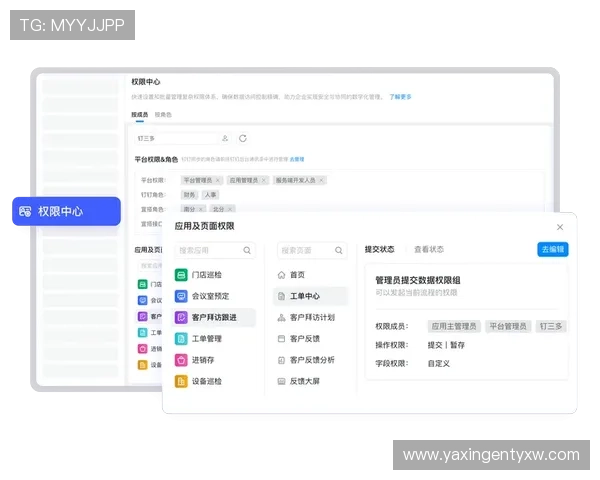Open the 客户拜访计划 page entry
This screenshot has width=600, height=480.
point(311,317)
